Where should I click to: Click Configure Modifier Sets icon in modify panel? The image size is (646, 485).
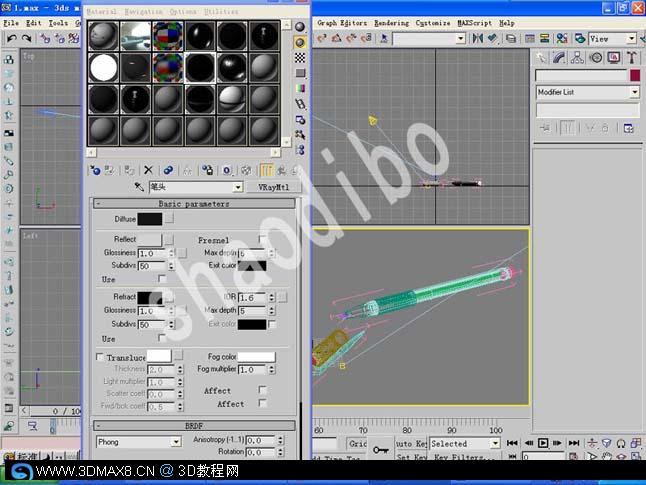tap(628, 129)
